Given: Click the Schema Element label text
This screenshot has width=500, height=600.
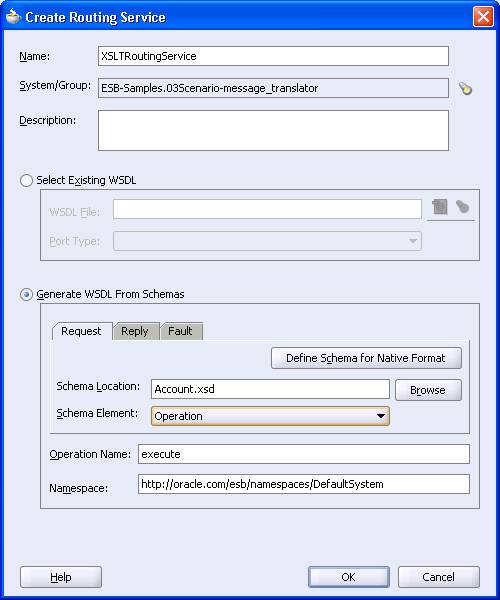Looking at the screenshot, I should tap(97, 413).
